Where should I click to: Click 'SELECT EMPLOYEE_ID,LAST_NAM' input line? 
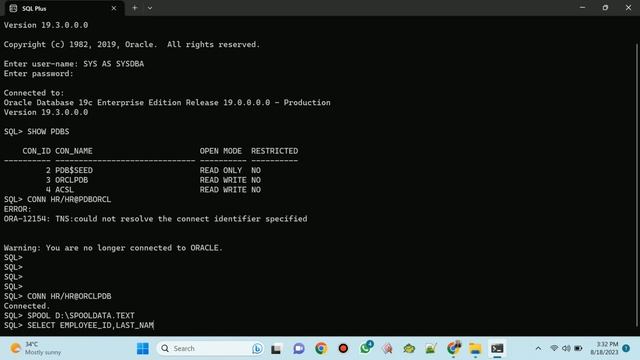coord(91,325)
